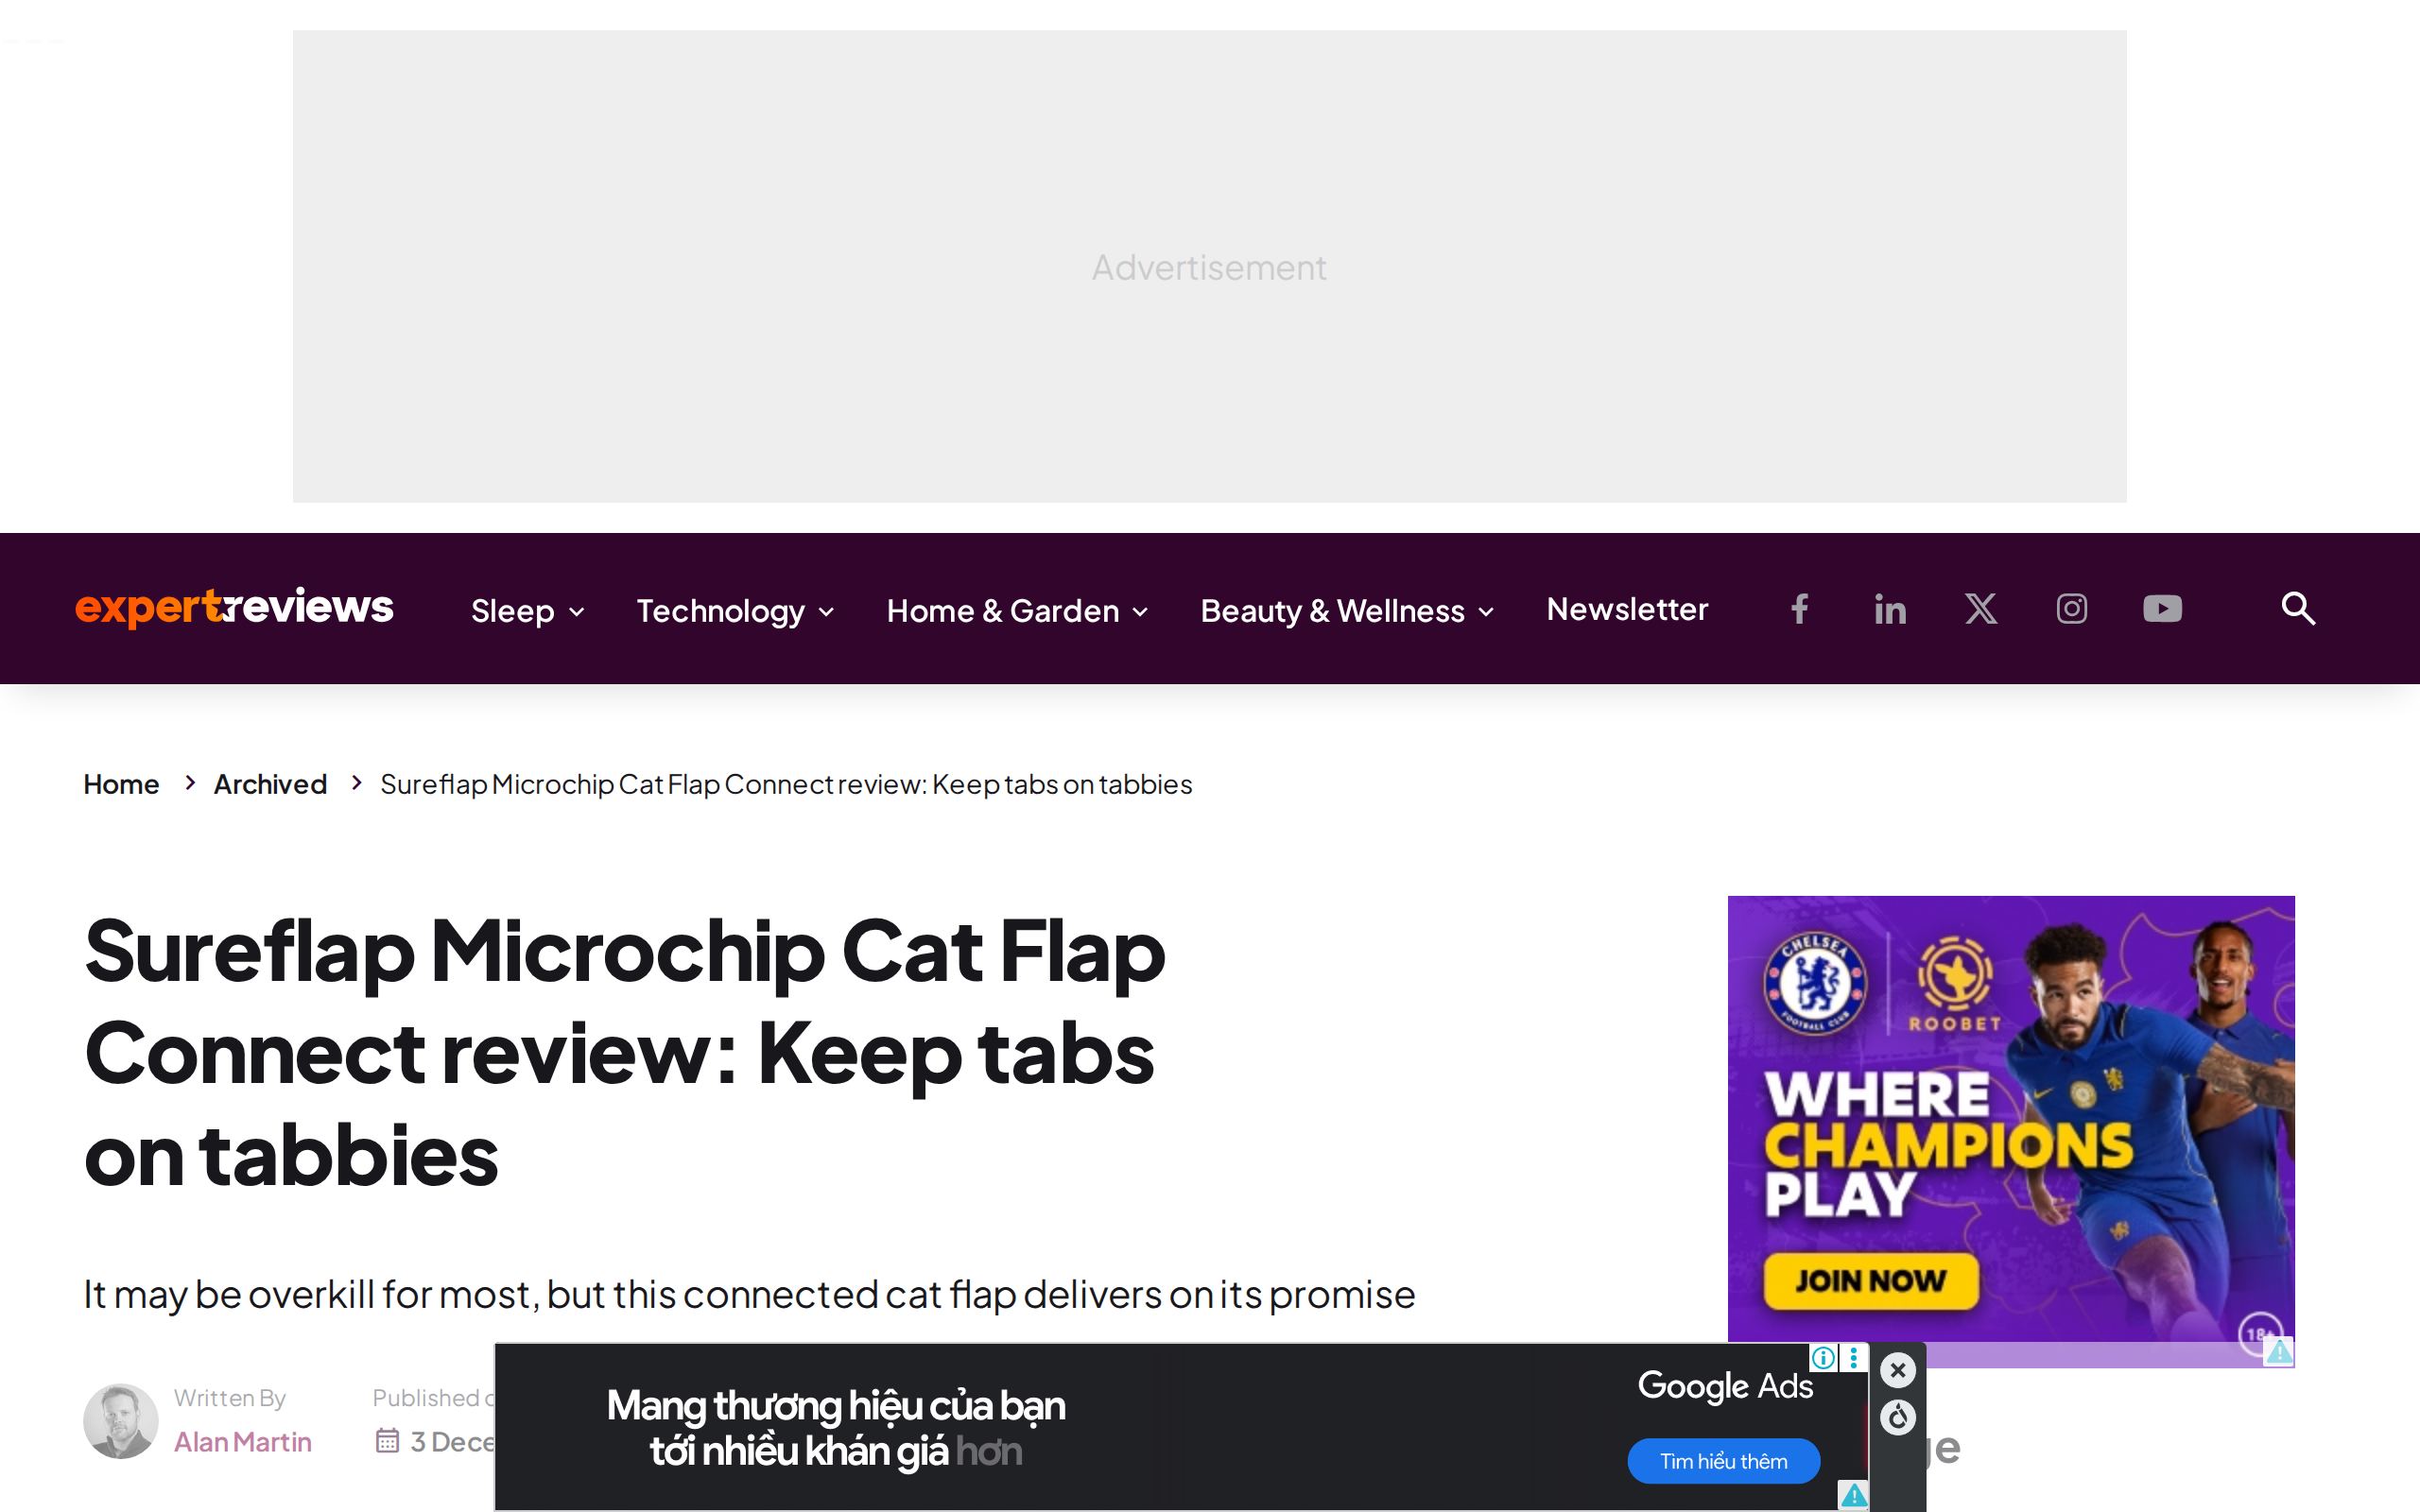The width and height of the screenshot is (2420, 1512).
Task: Expand the Beauty & Wellness menu dropdown
Action: (x=1347, y=611)
